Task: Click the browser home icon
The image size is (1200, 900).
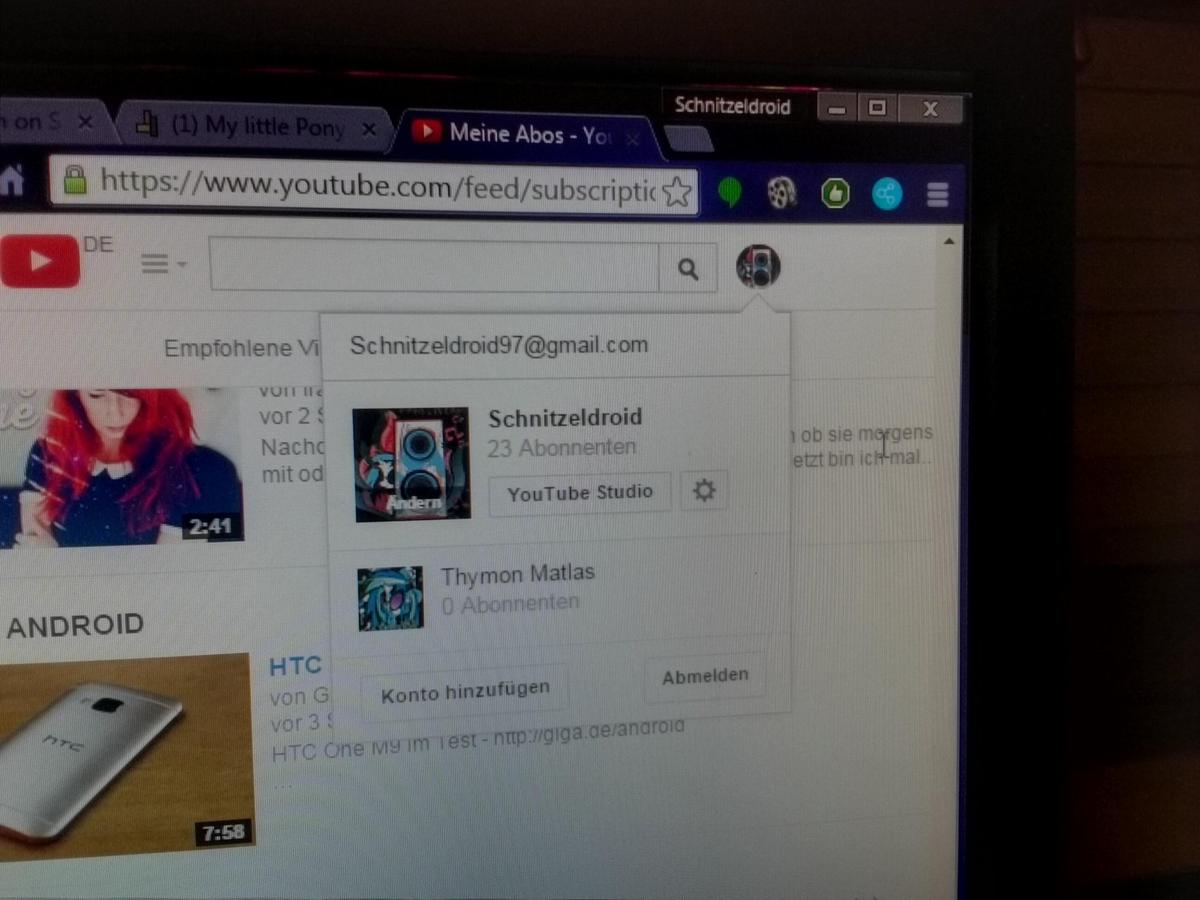Action: point(11,181)
